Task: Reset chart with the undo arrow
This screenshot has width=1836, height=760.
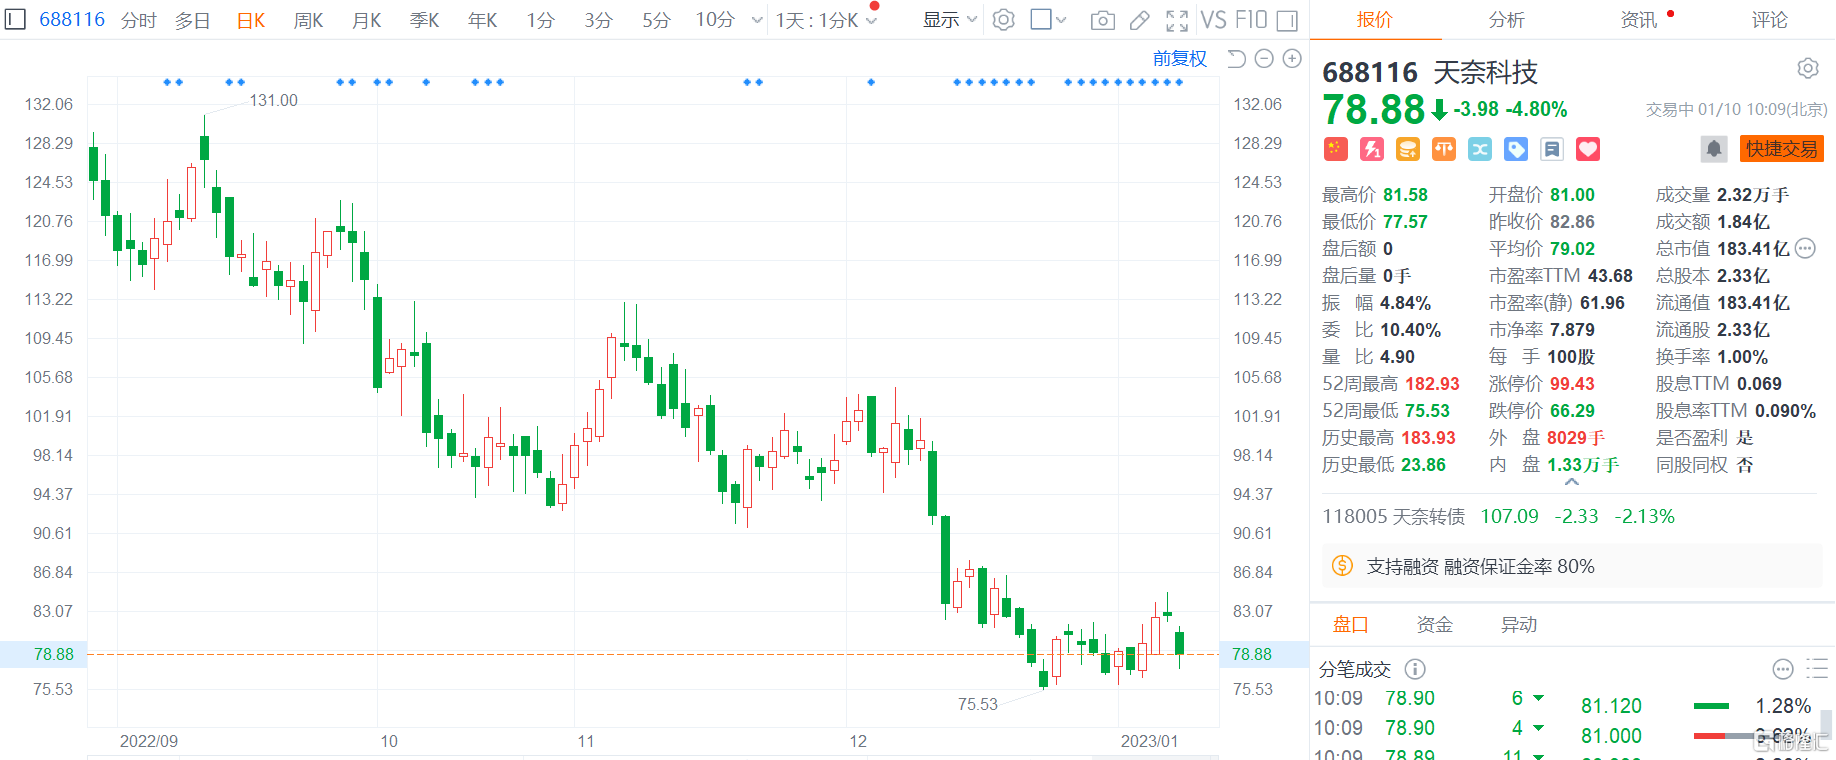Action: (x=1236, y=59)
